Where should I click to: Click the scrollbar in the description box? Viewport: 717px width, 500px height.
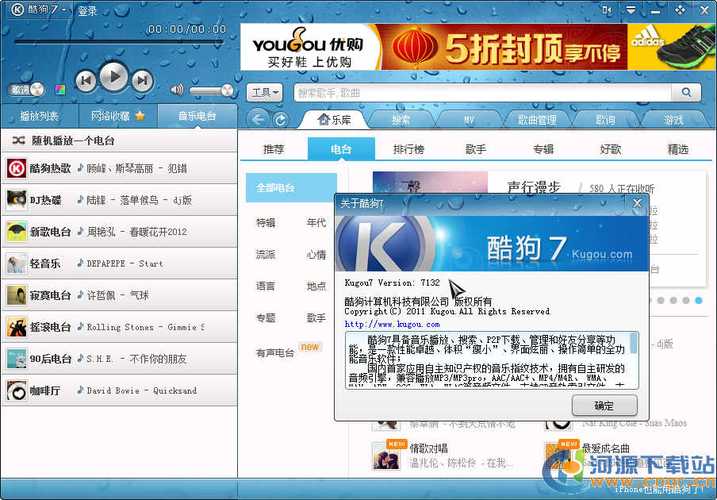click(x=634, y=343)
